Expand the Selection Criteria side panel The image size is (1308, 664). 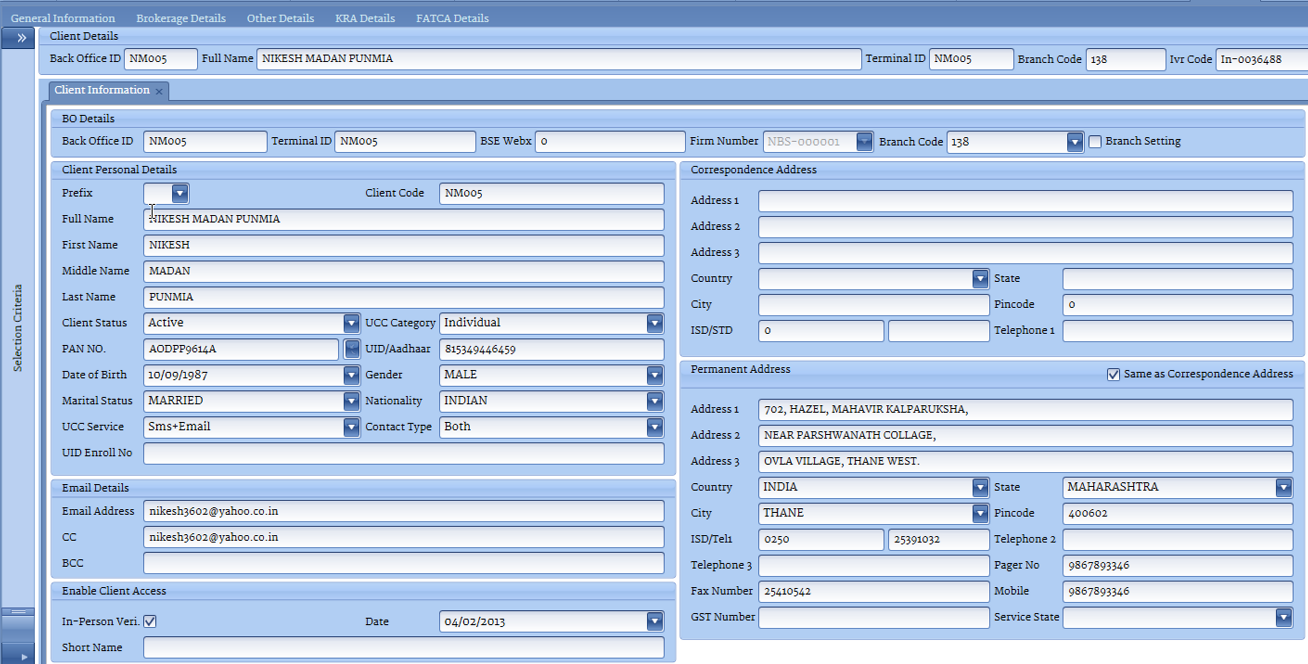click(x=20, y=38)
